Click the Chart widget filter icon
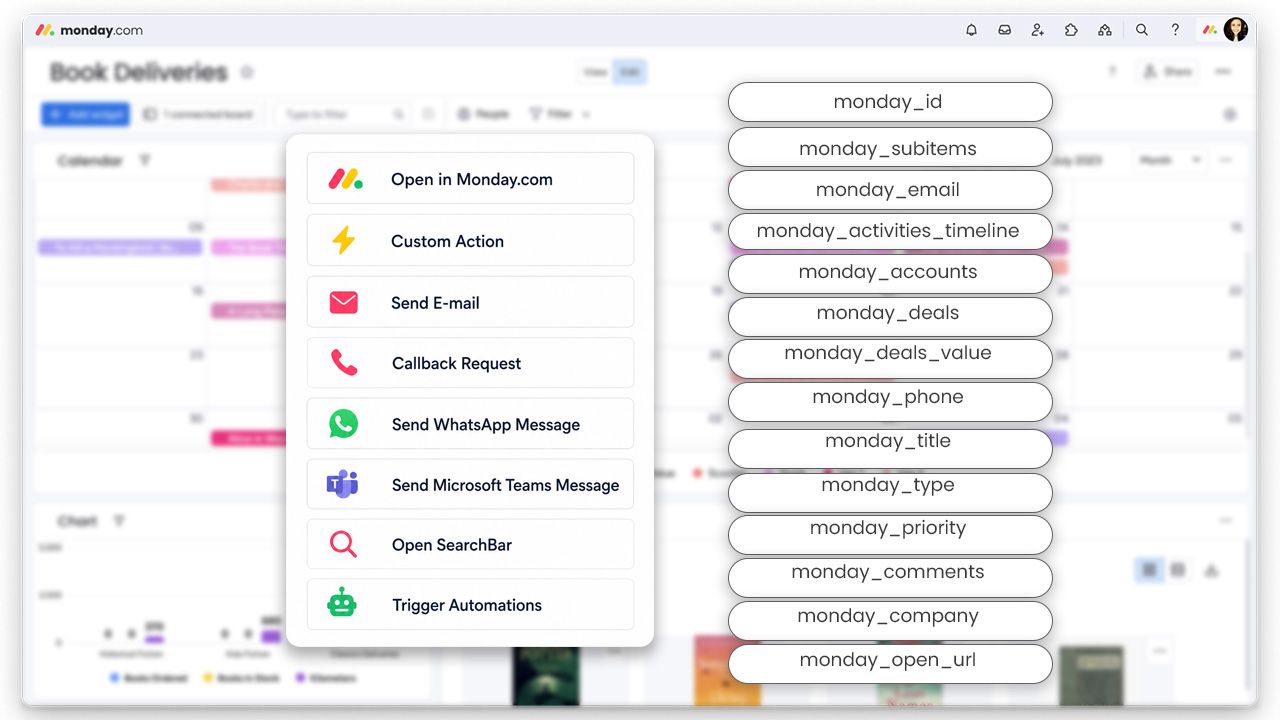This screenshot has width=1280, height=720. (119, 521)
